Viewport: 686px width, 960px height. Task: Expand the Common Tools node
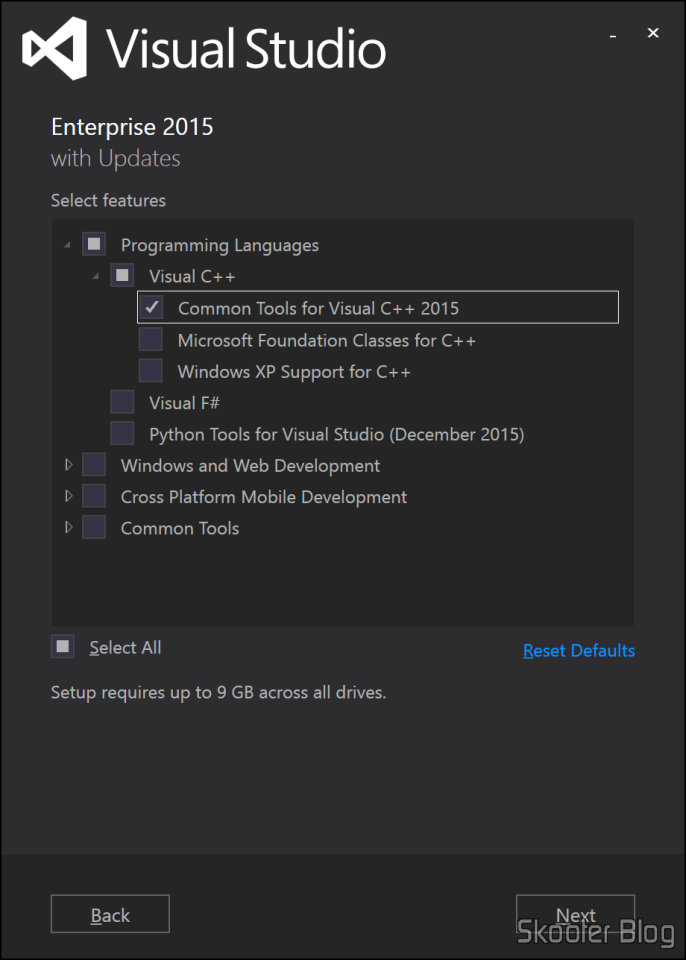68,527
